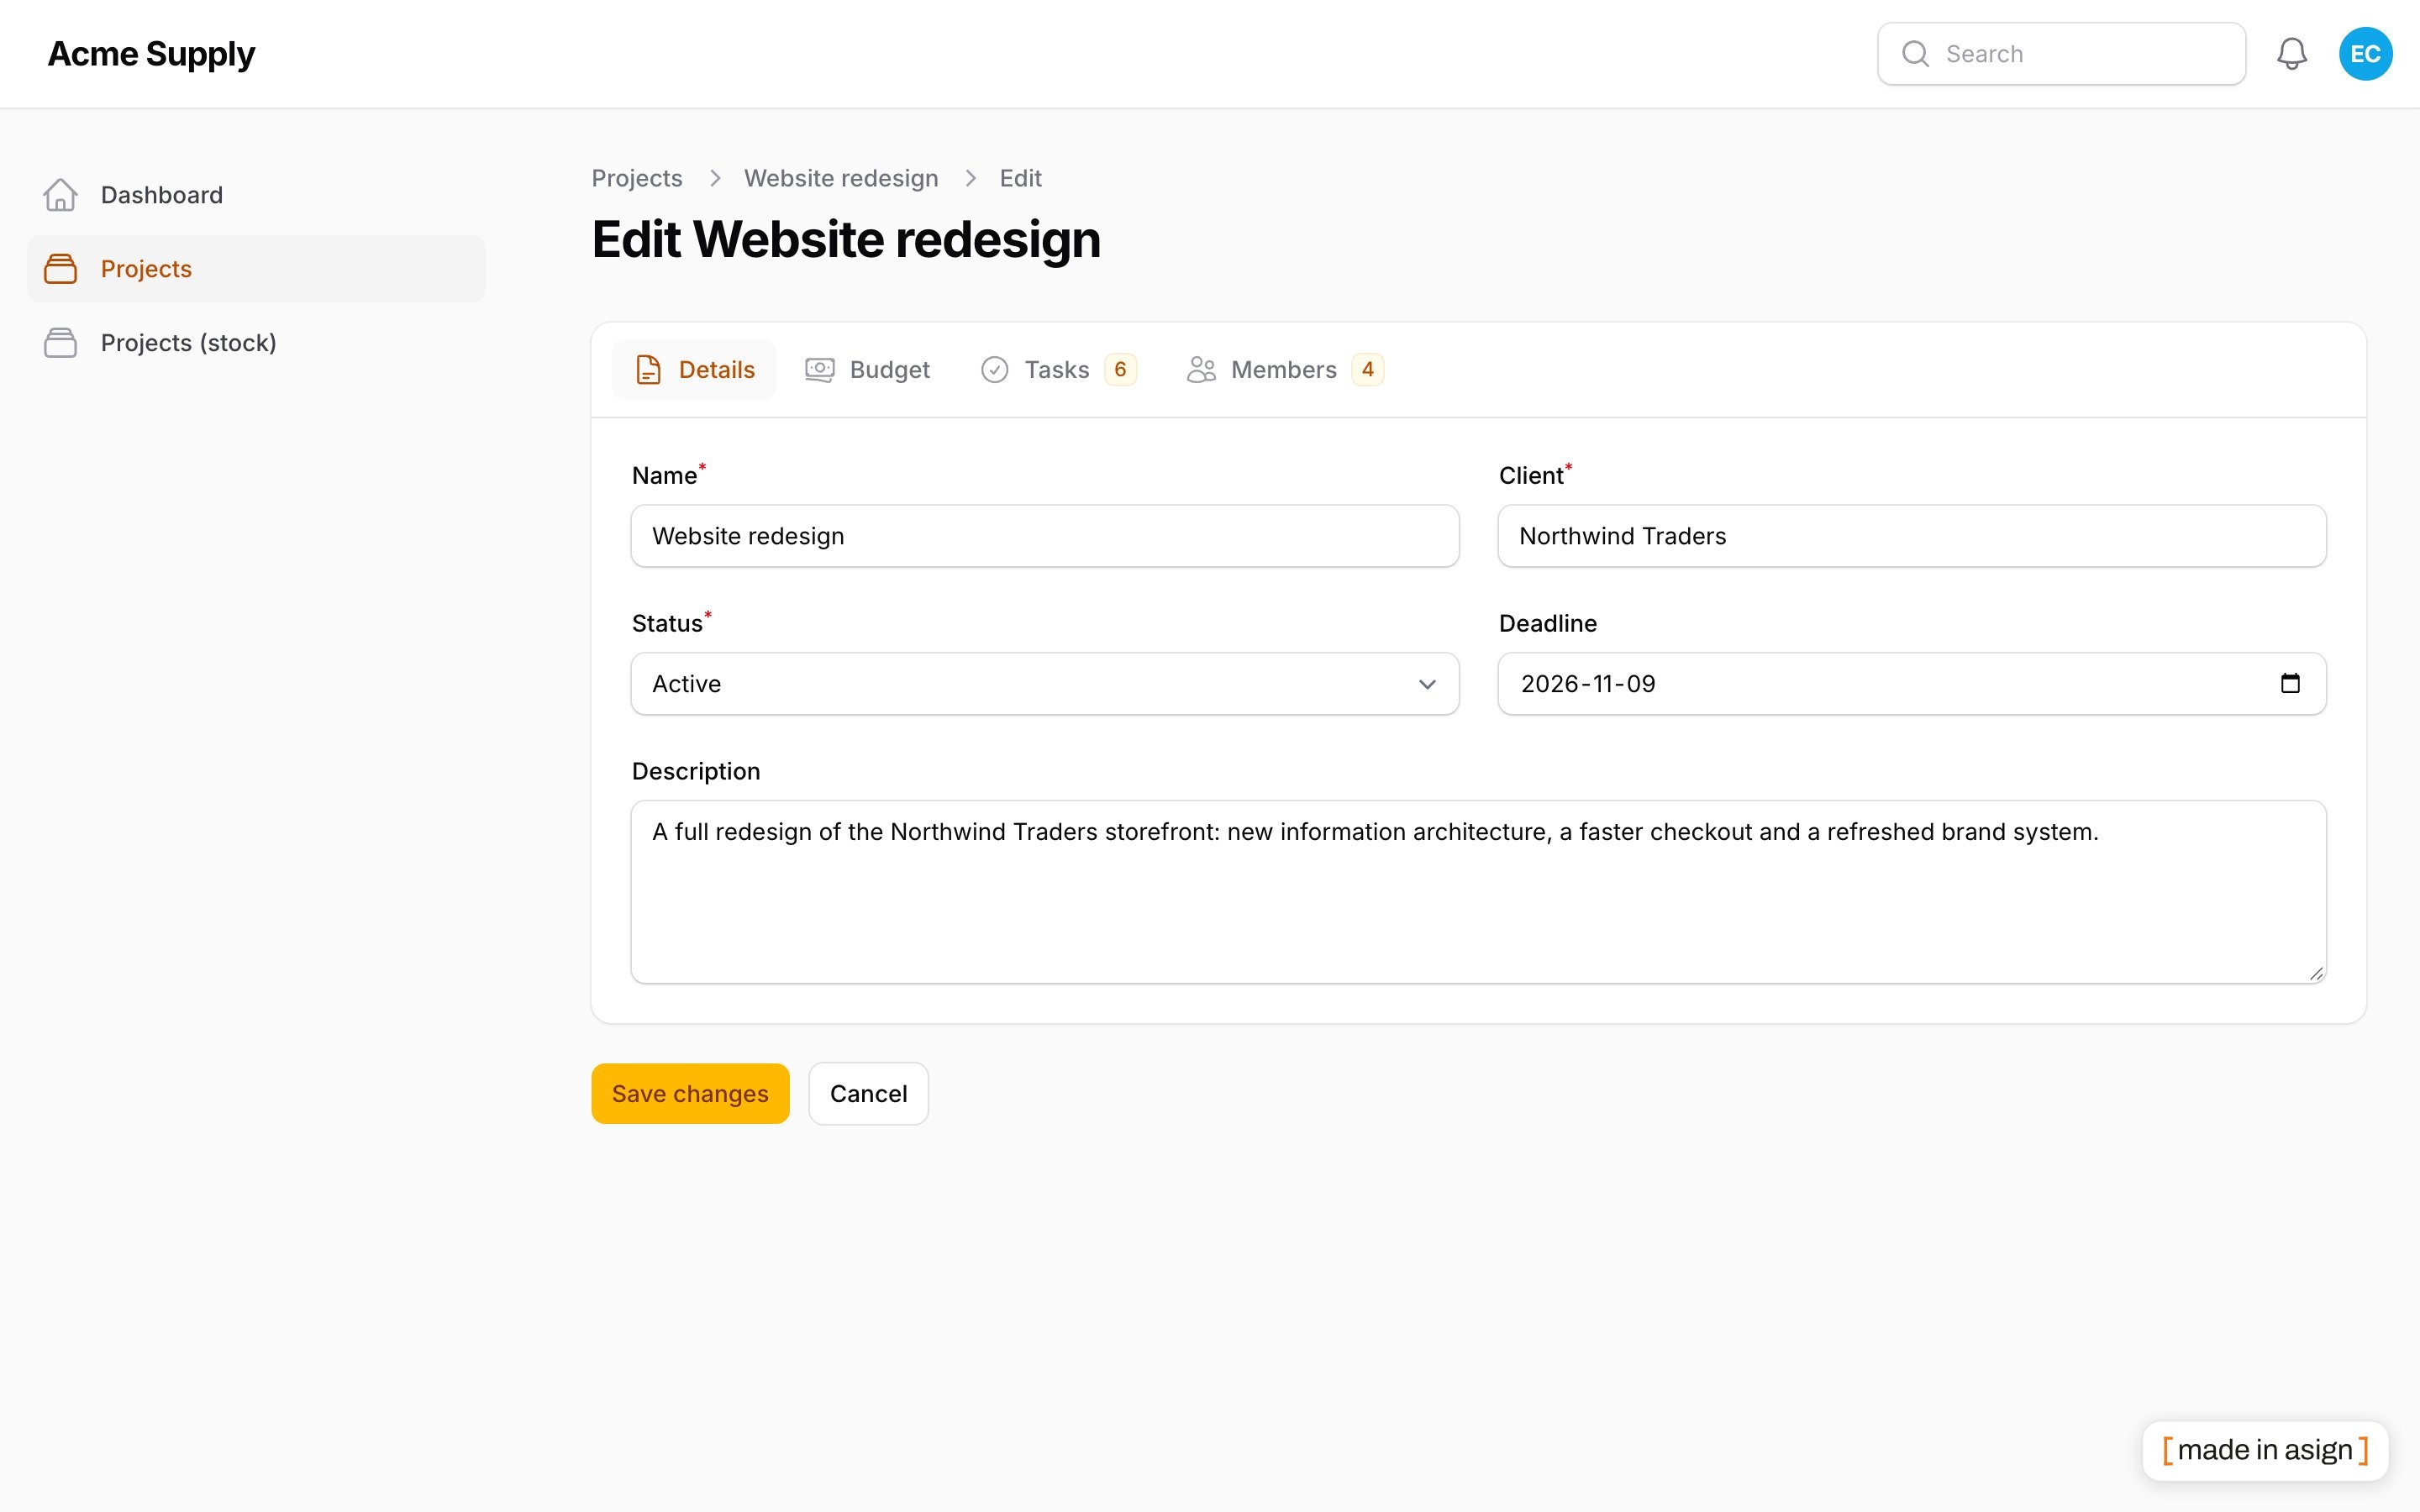Open Website redesign breadcrumb link

841,178
